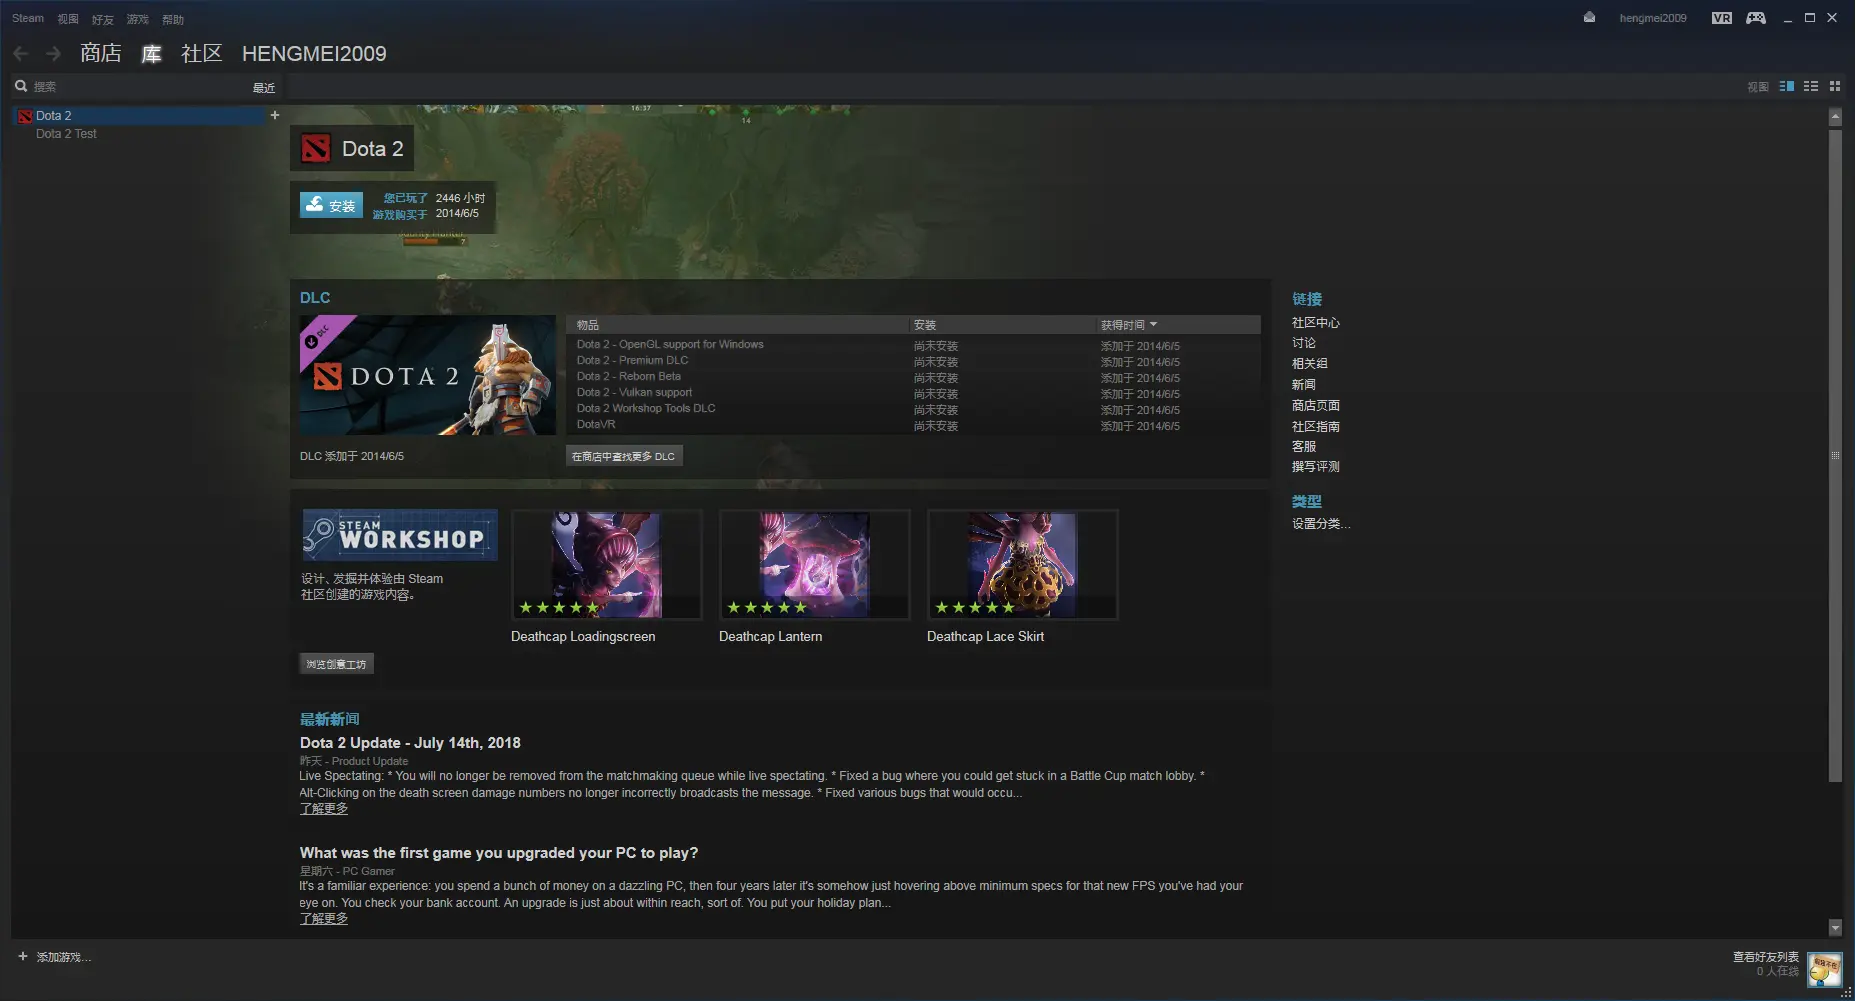Open the 社区指南 link

pos(1315,427)
